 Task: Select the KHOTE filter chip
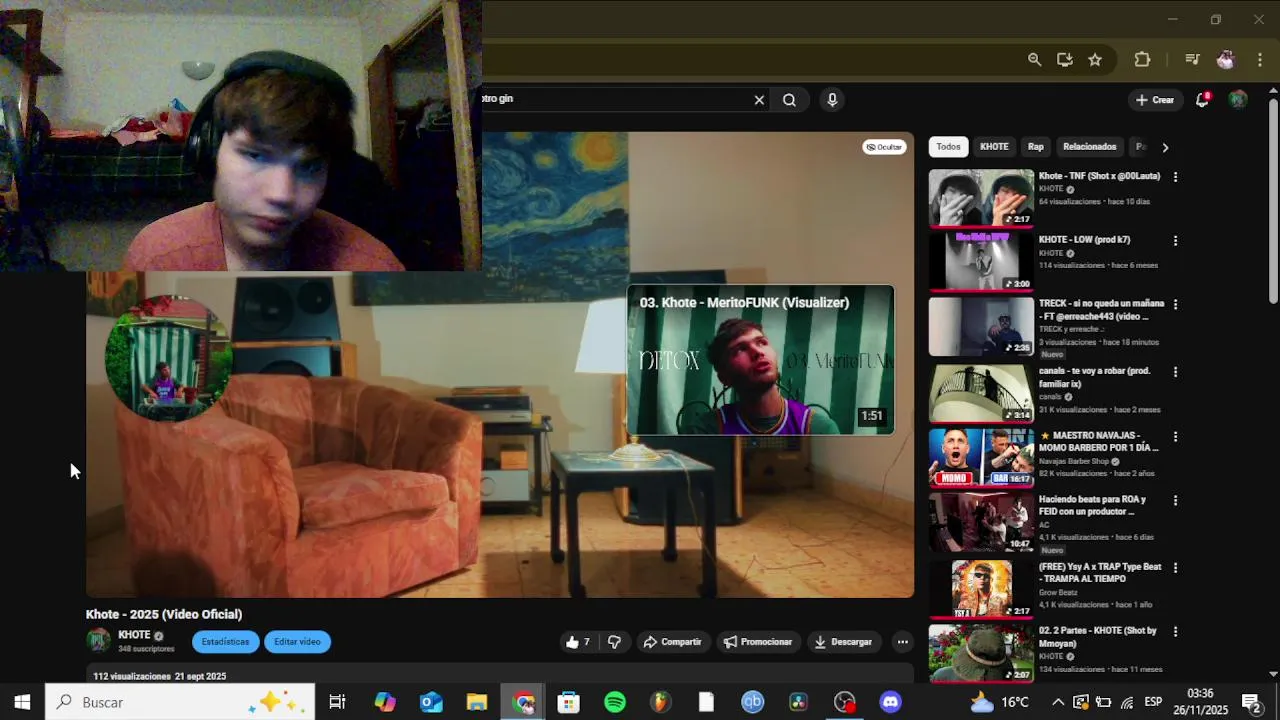tap(994, 147)
